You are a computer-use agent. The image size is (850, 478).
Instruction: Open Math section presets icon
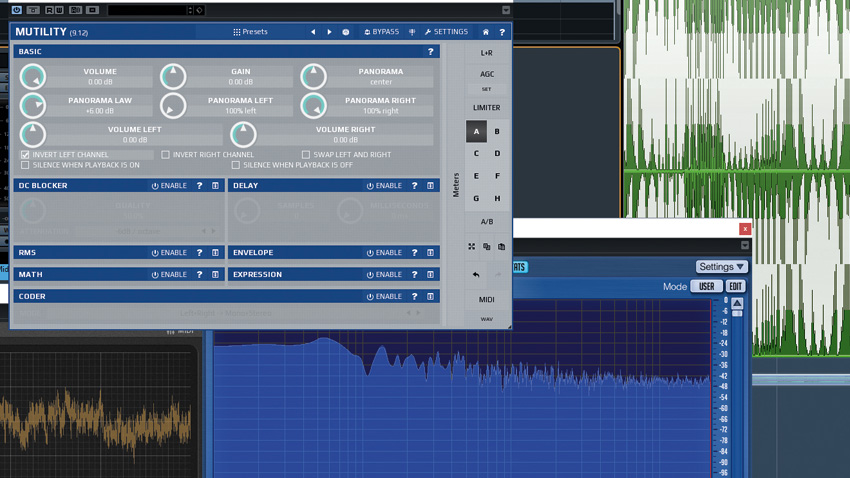pos(215,274)
